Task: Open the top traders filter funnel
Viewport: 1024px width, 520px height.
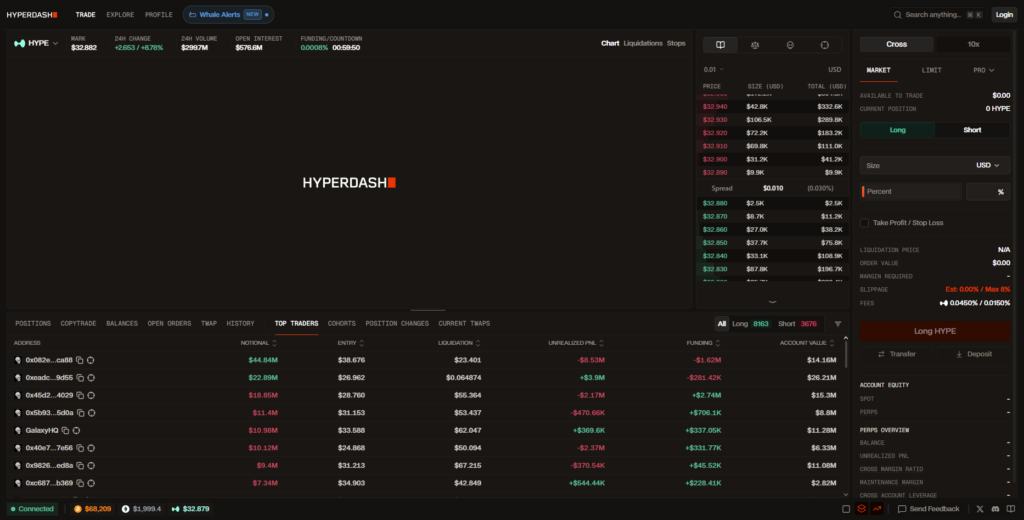Action: (838, 324)
